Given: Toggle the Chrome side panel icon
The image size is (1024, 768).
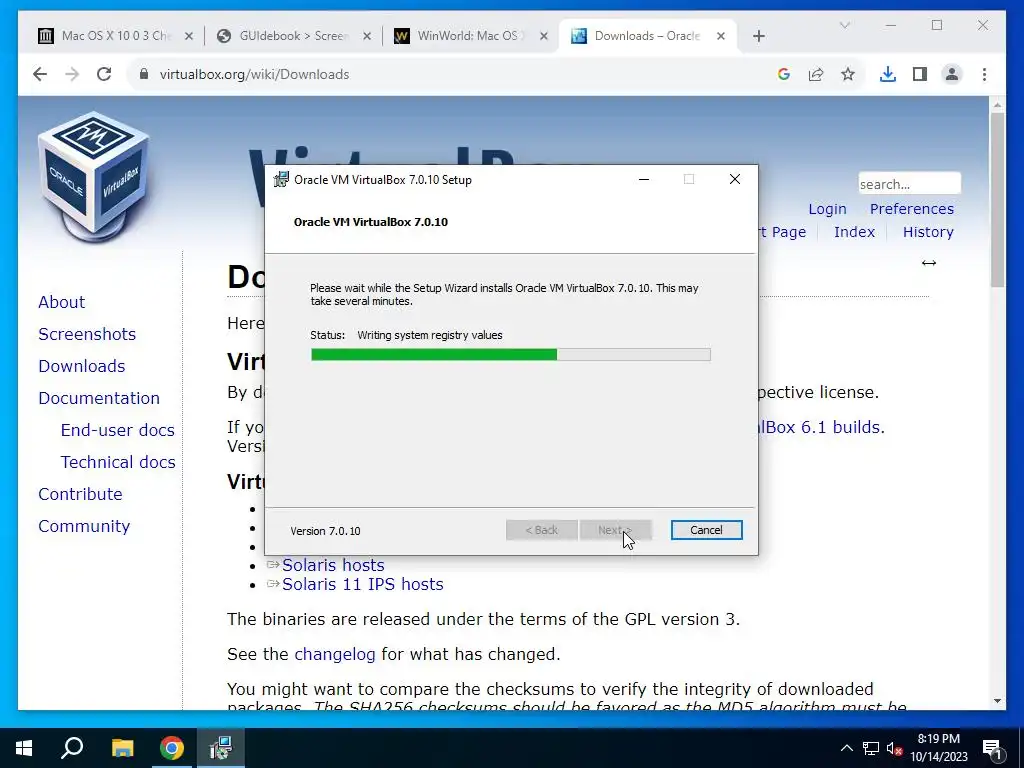Looking at the screenshot, I should [920, 74].
